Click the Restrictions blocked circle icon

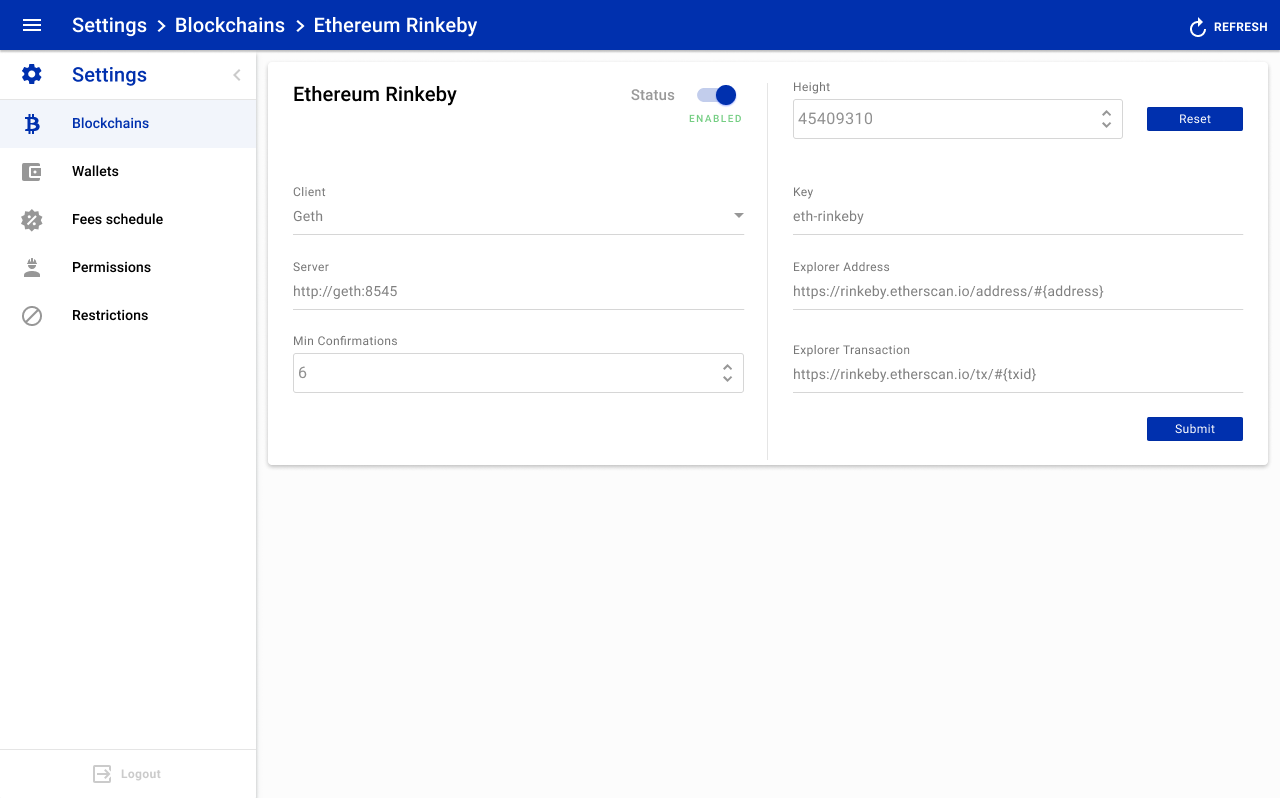click(32, 316)
